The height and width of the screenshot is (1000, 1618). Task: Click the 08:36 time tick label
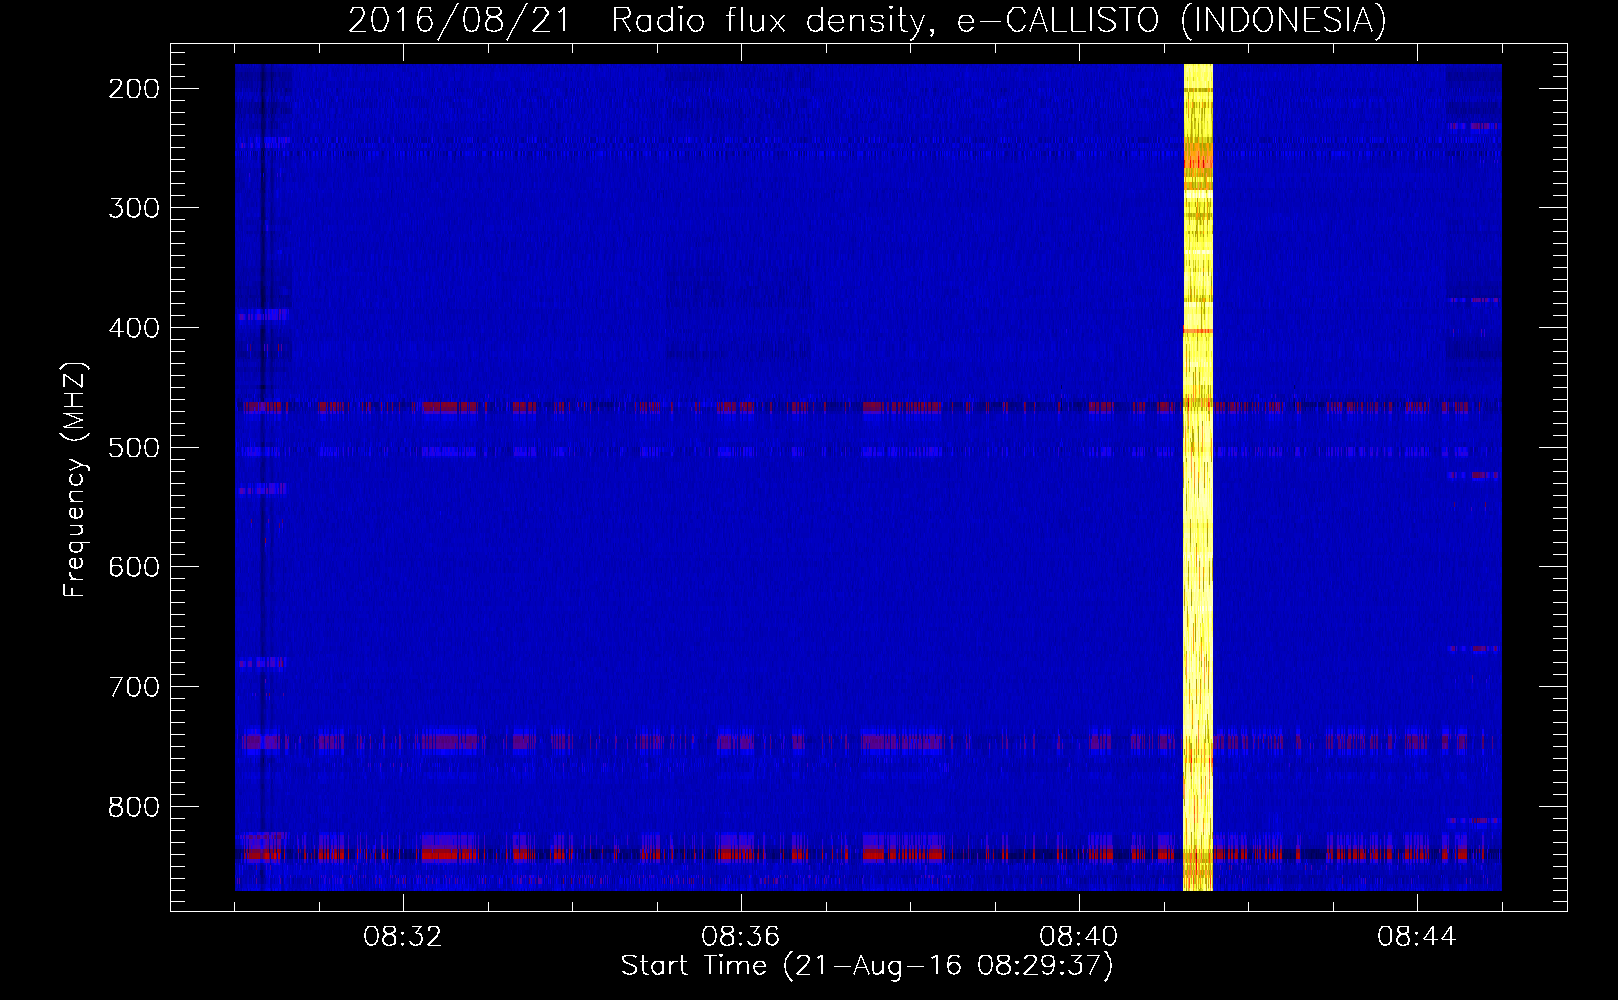741,937
